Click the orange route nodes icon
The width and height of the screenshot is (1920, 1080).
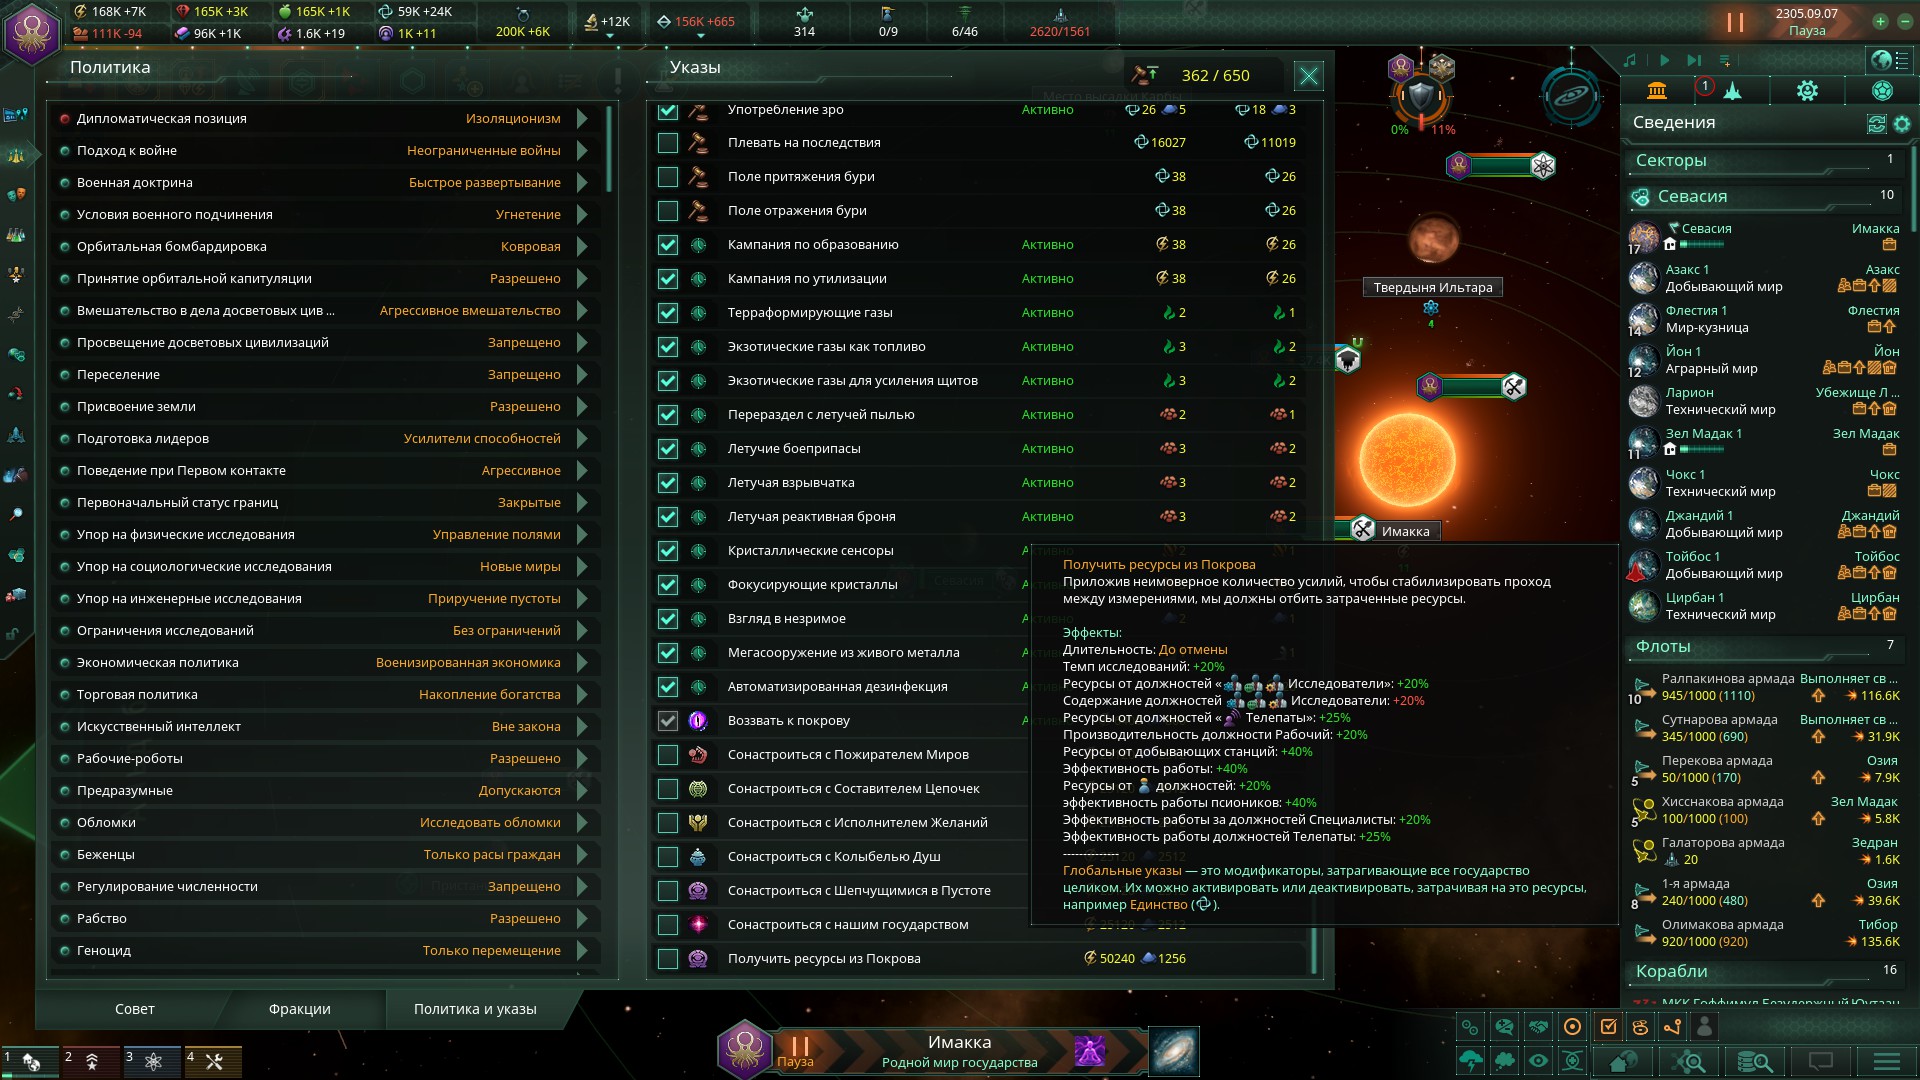point(1673,1026)
